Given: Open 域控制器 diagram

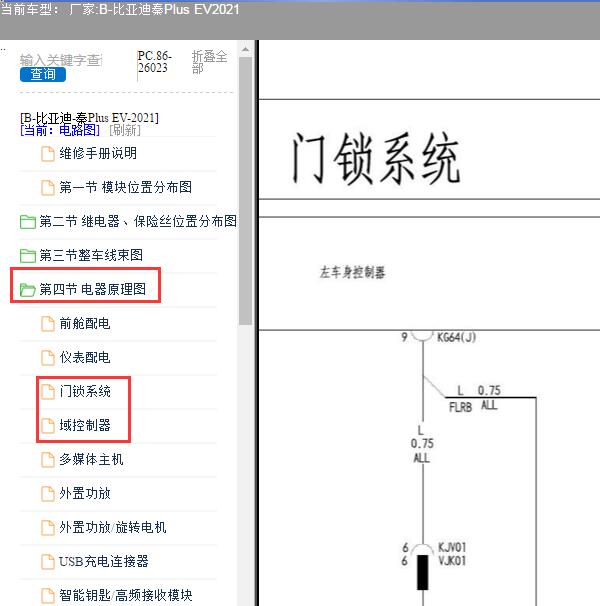Looking at the screenshot, I should click(85, 426).
